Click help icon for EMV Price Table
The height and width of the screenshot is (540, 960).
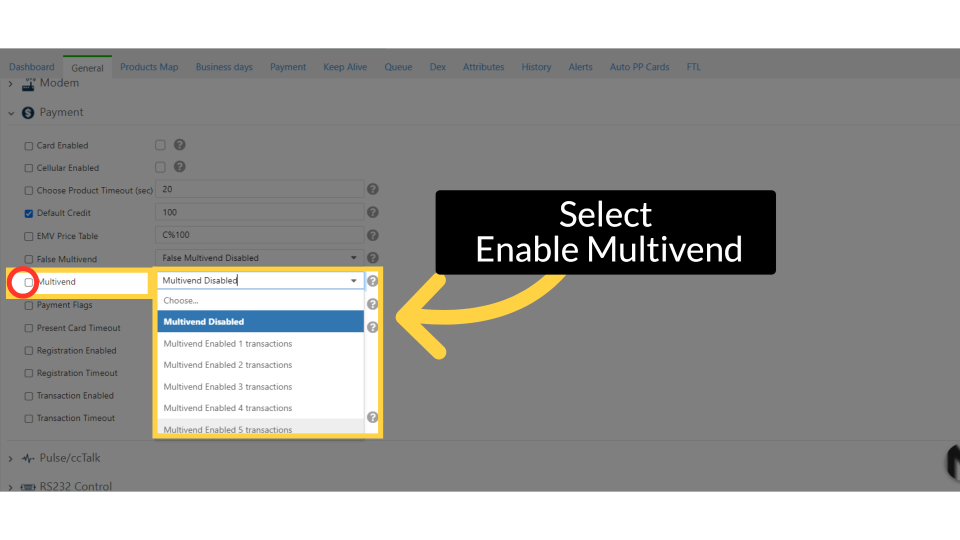(x=372, y=235)
